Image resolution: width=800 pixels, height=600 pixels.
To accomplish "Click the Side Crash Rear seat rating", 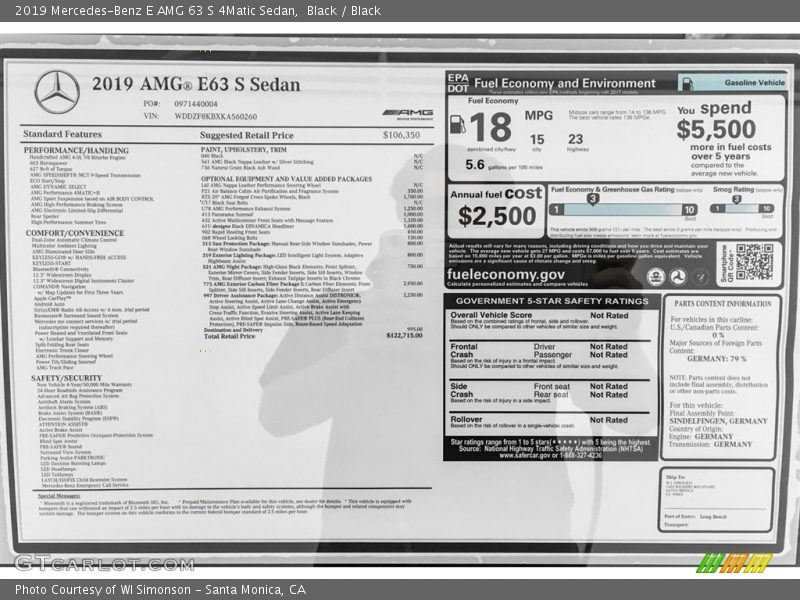I will (581, 394).
